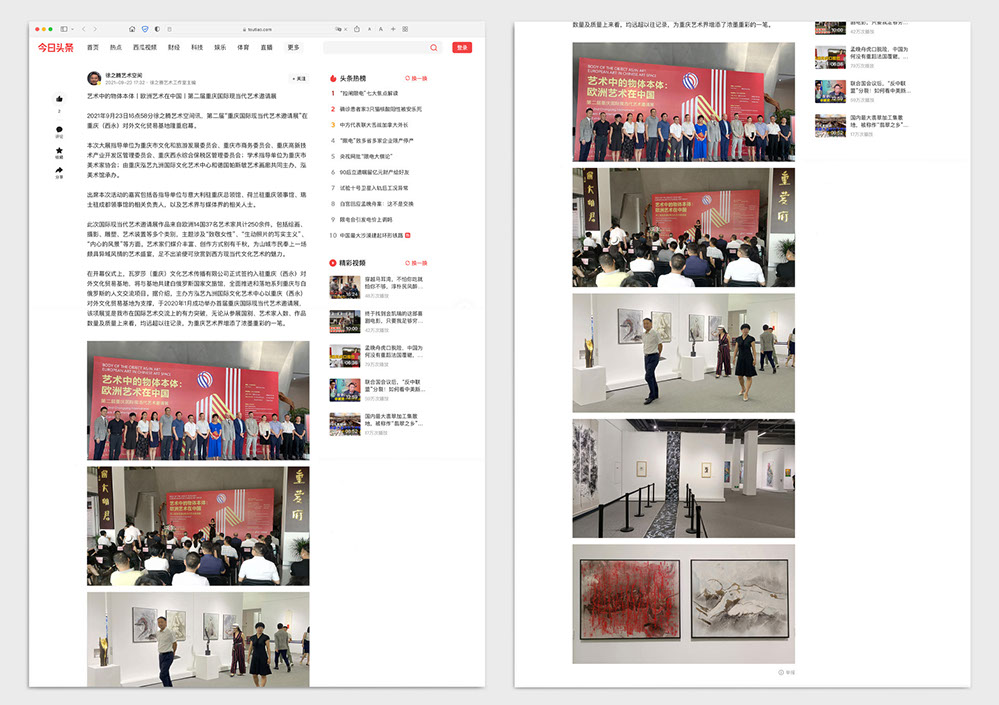Favorite the article with star icon
Image resolution: width=999 pixels, height=705 pixels.
click(59, 151)
